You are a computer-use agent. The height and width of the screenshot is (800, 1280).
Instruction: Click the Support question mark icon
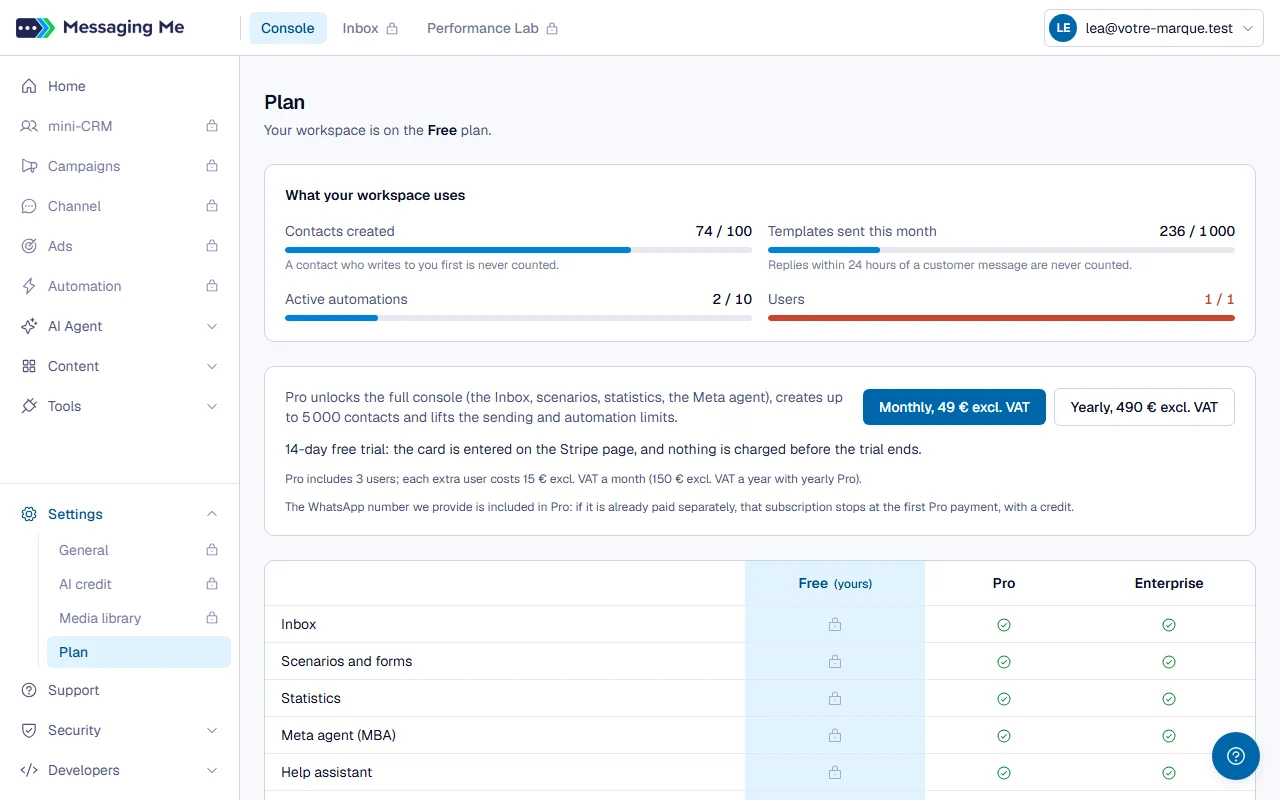click(29, 690)
